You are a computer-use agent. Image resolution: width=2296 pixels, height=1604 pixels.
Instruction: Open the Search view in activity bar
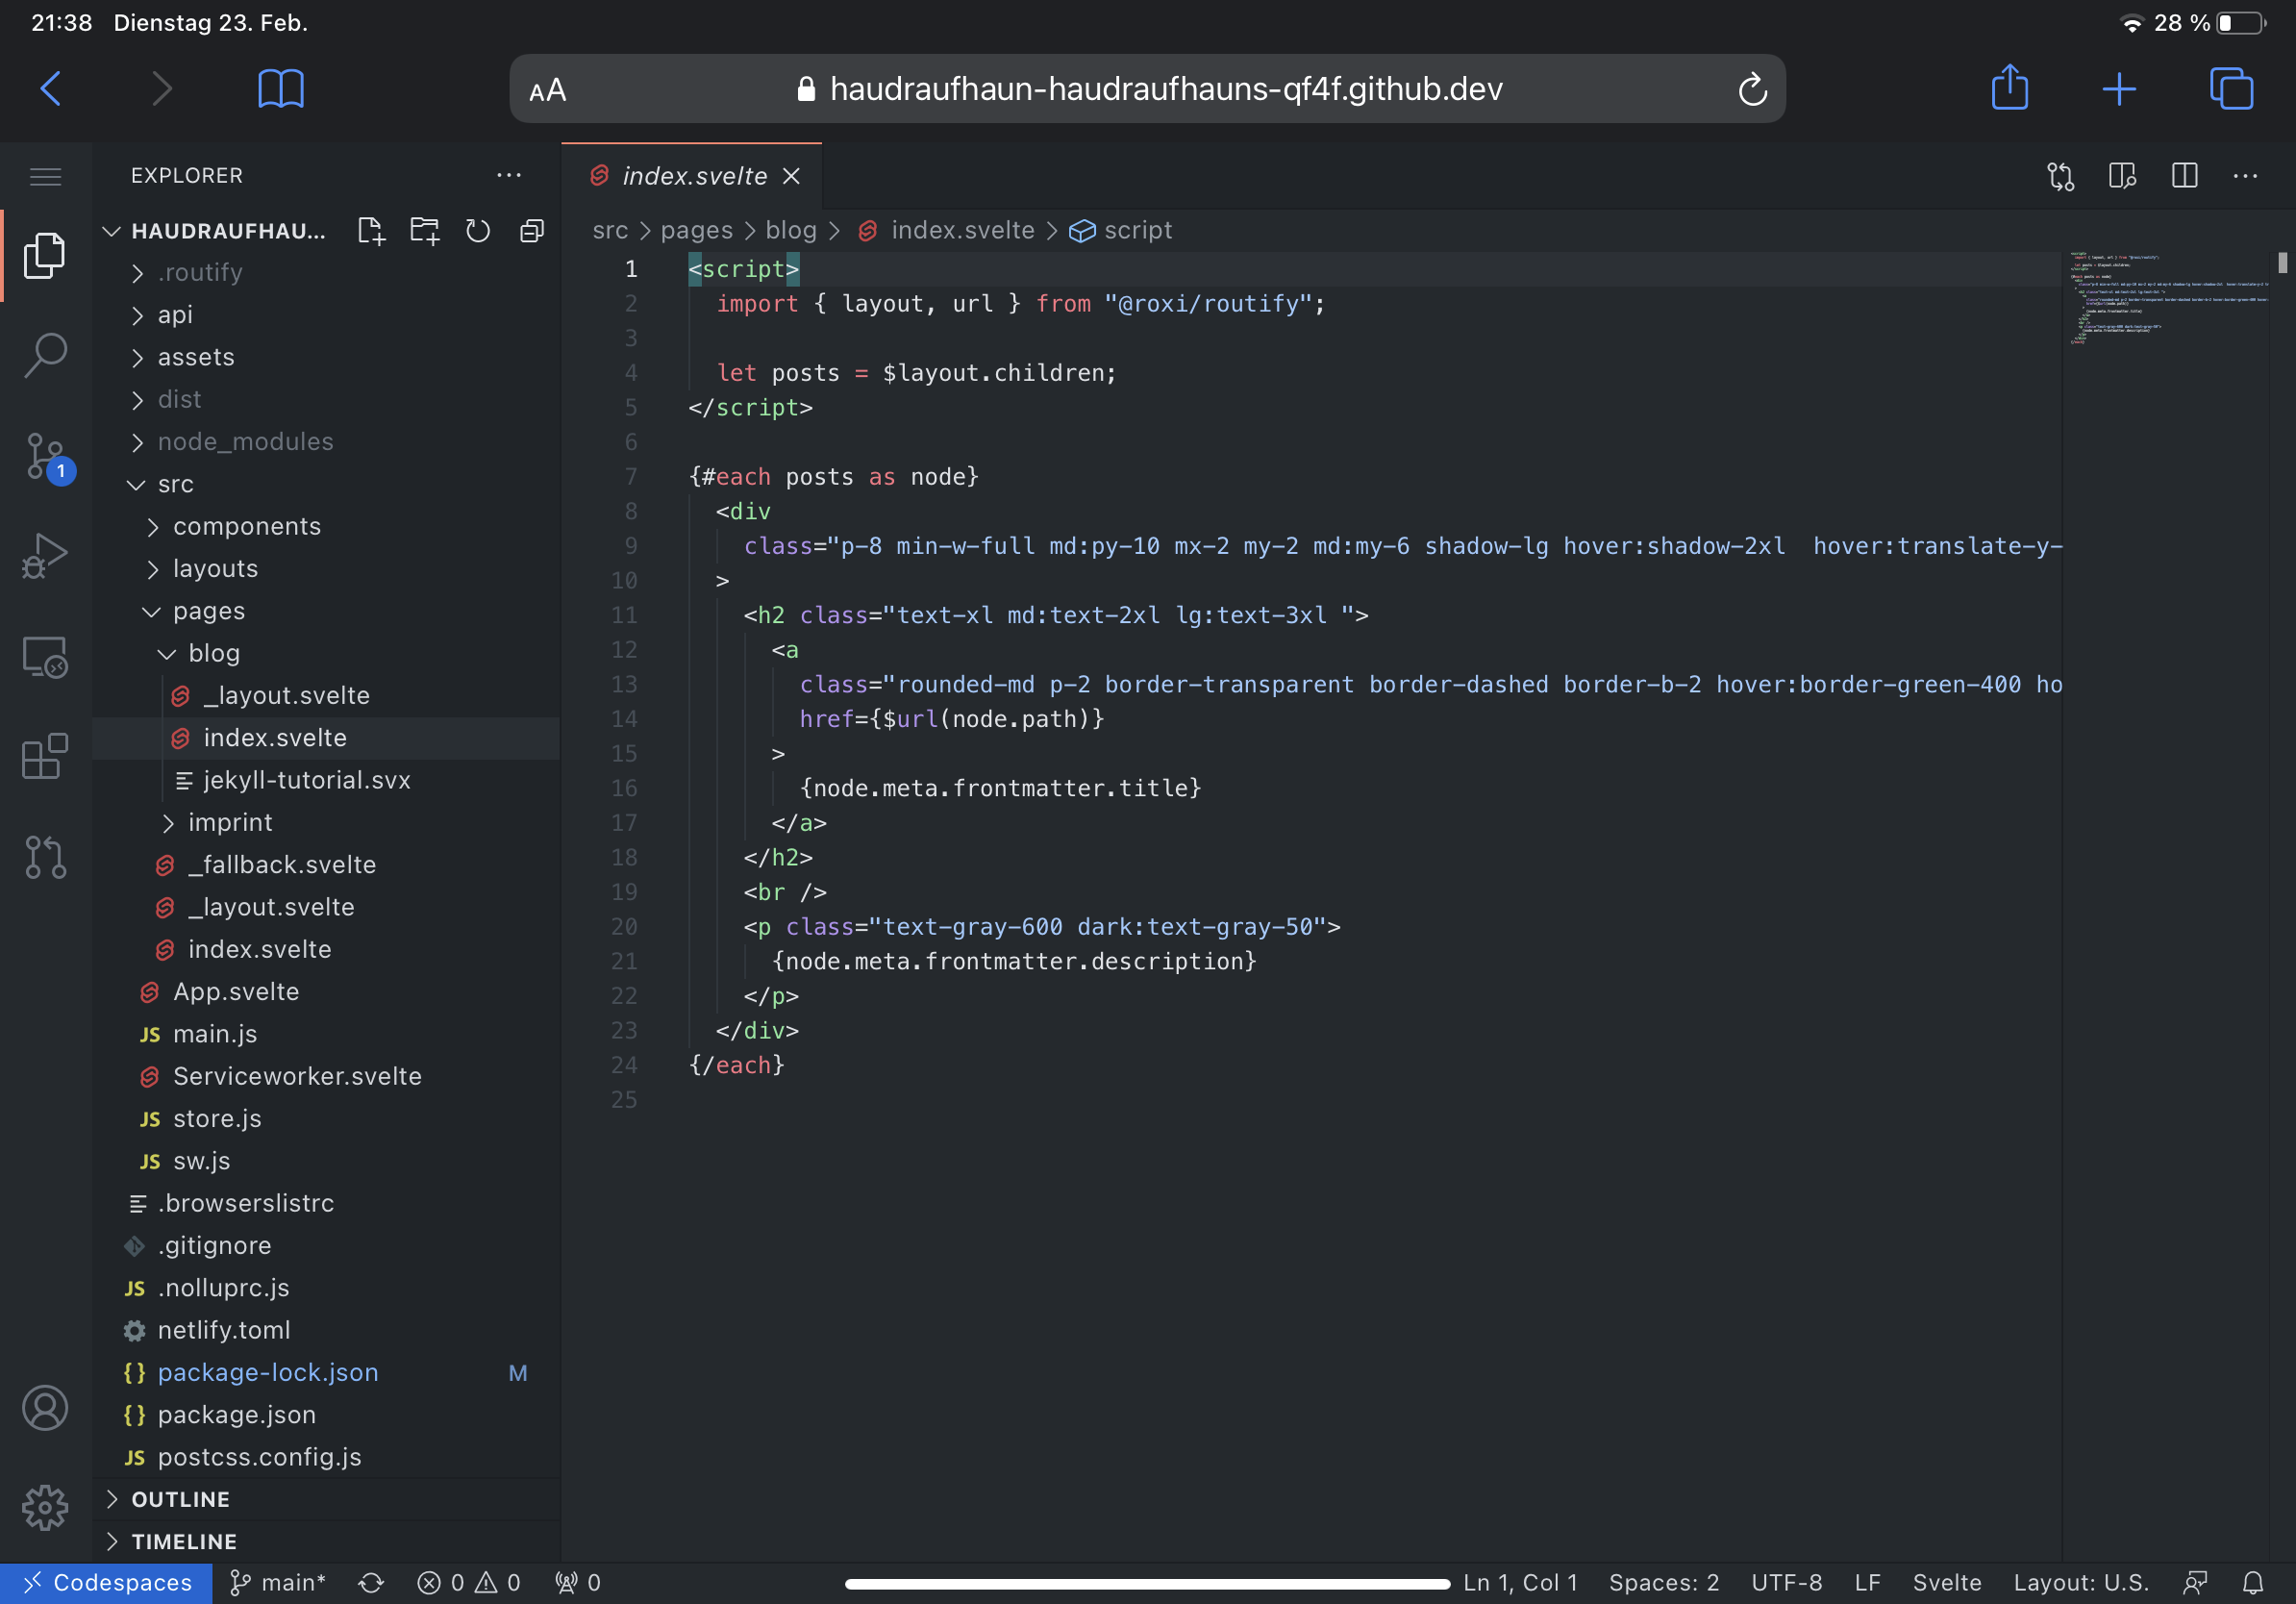[45, 354]
